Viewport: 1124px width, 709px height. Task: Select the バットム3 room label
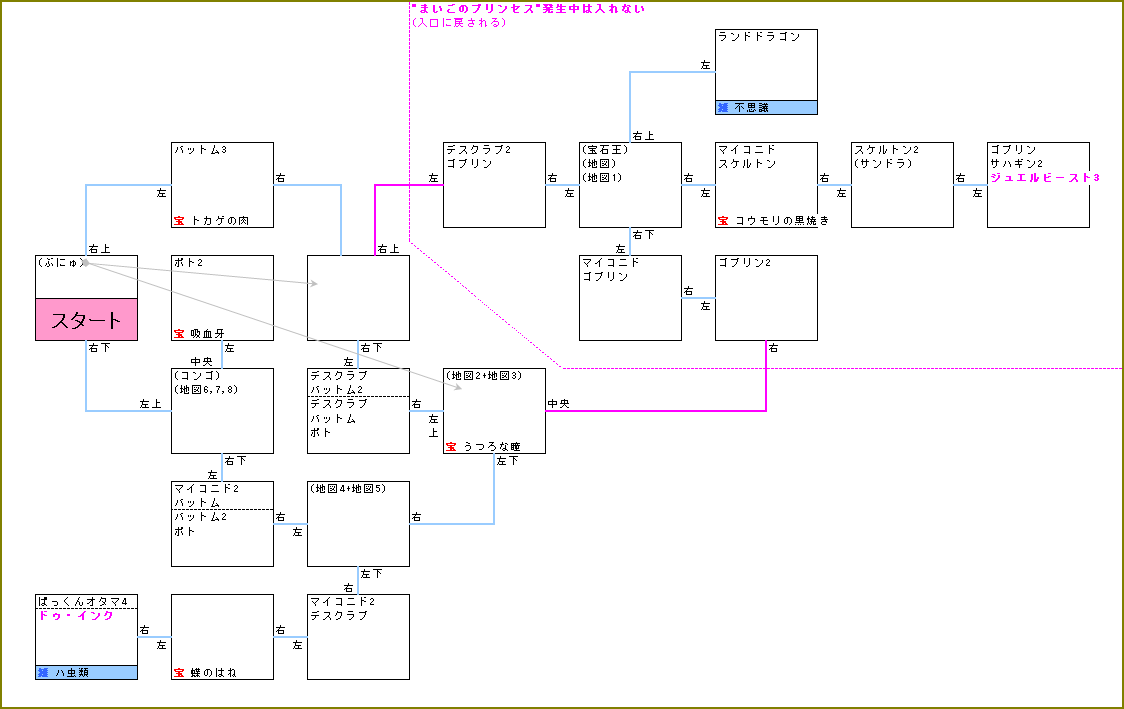click(x=201, y=149)
